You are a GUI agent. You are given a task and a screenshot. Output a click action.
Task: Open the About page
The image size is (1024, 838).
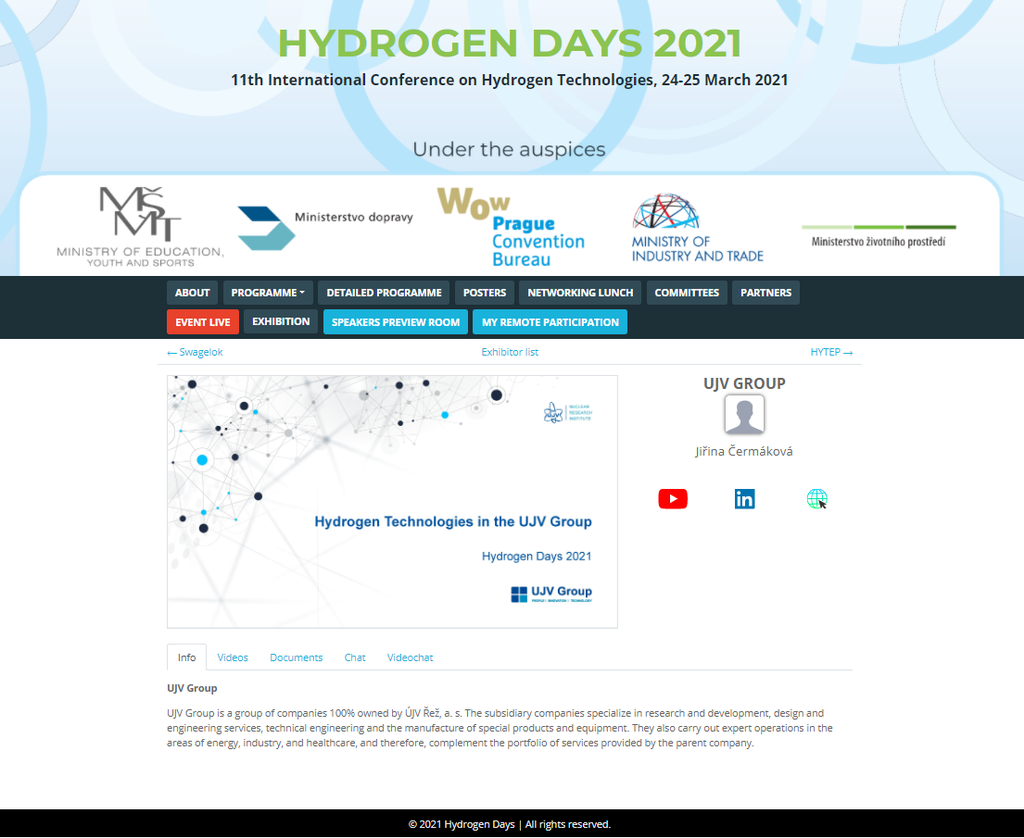192,293
